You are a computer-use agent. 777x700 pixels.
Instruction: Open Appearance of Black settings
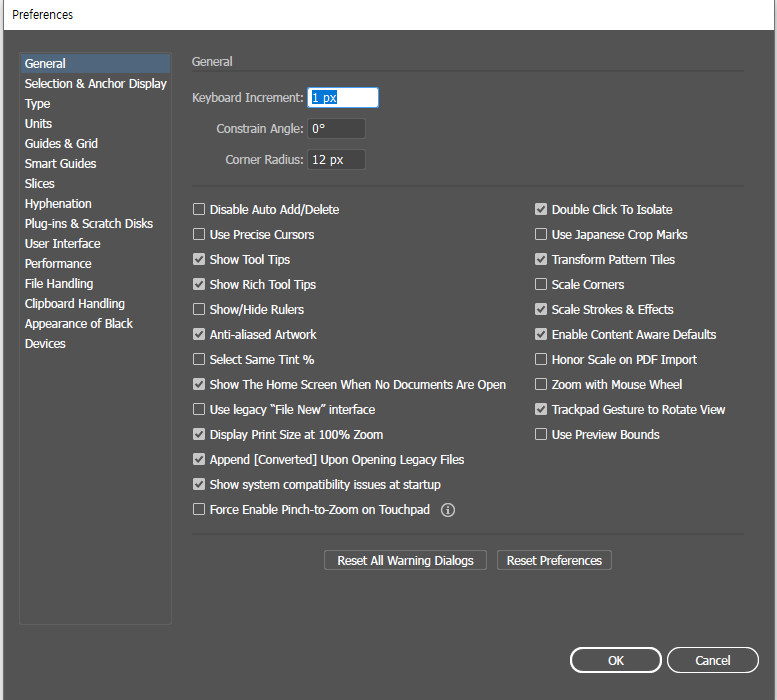tap(96, 323)
